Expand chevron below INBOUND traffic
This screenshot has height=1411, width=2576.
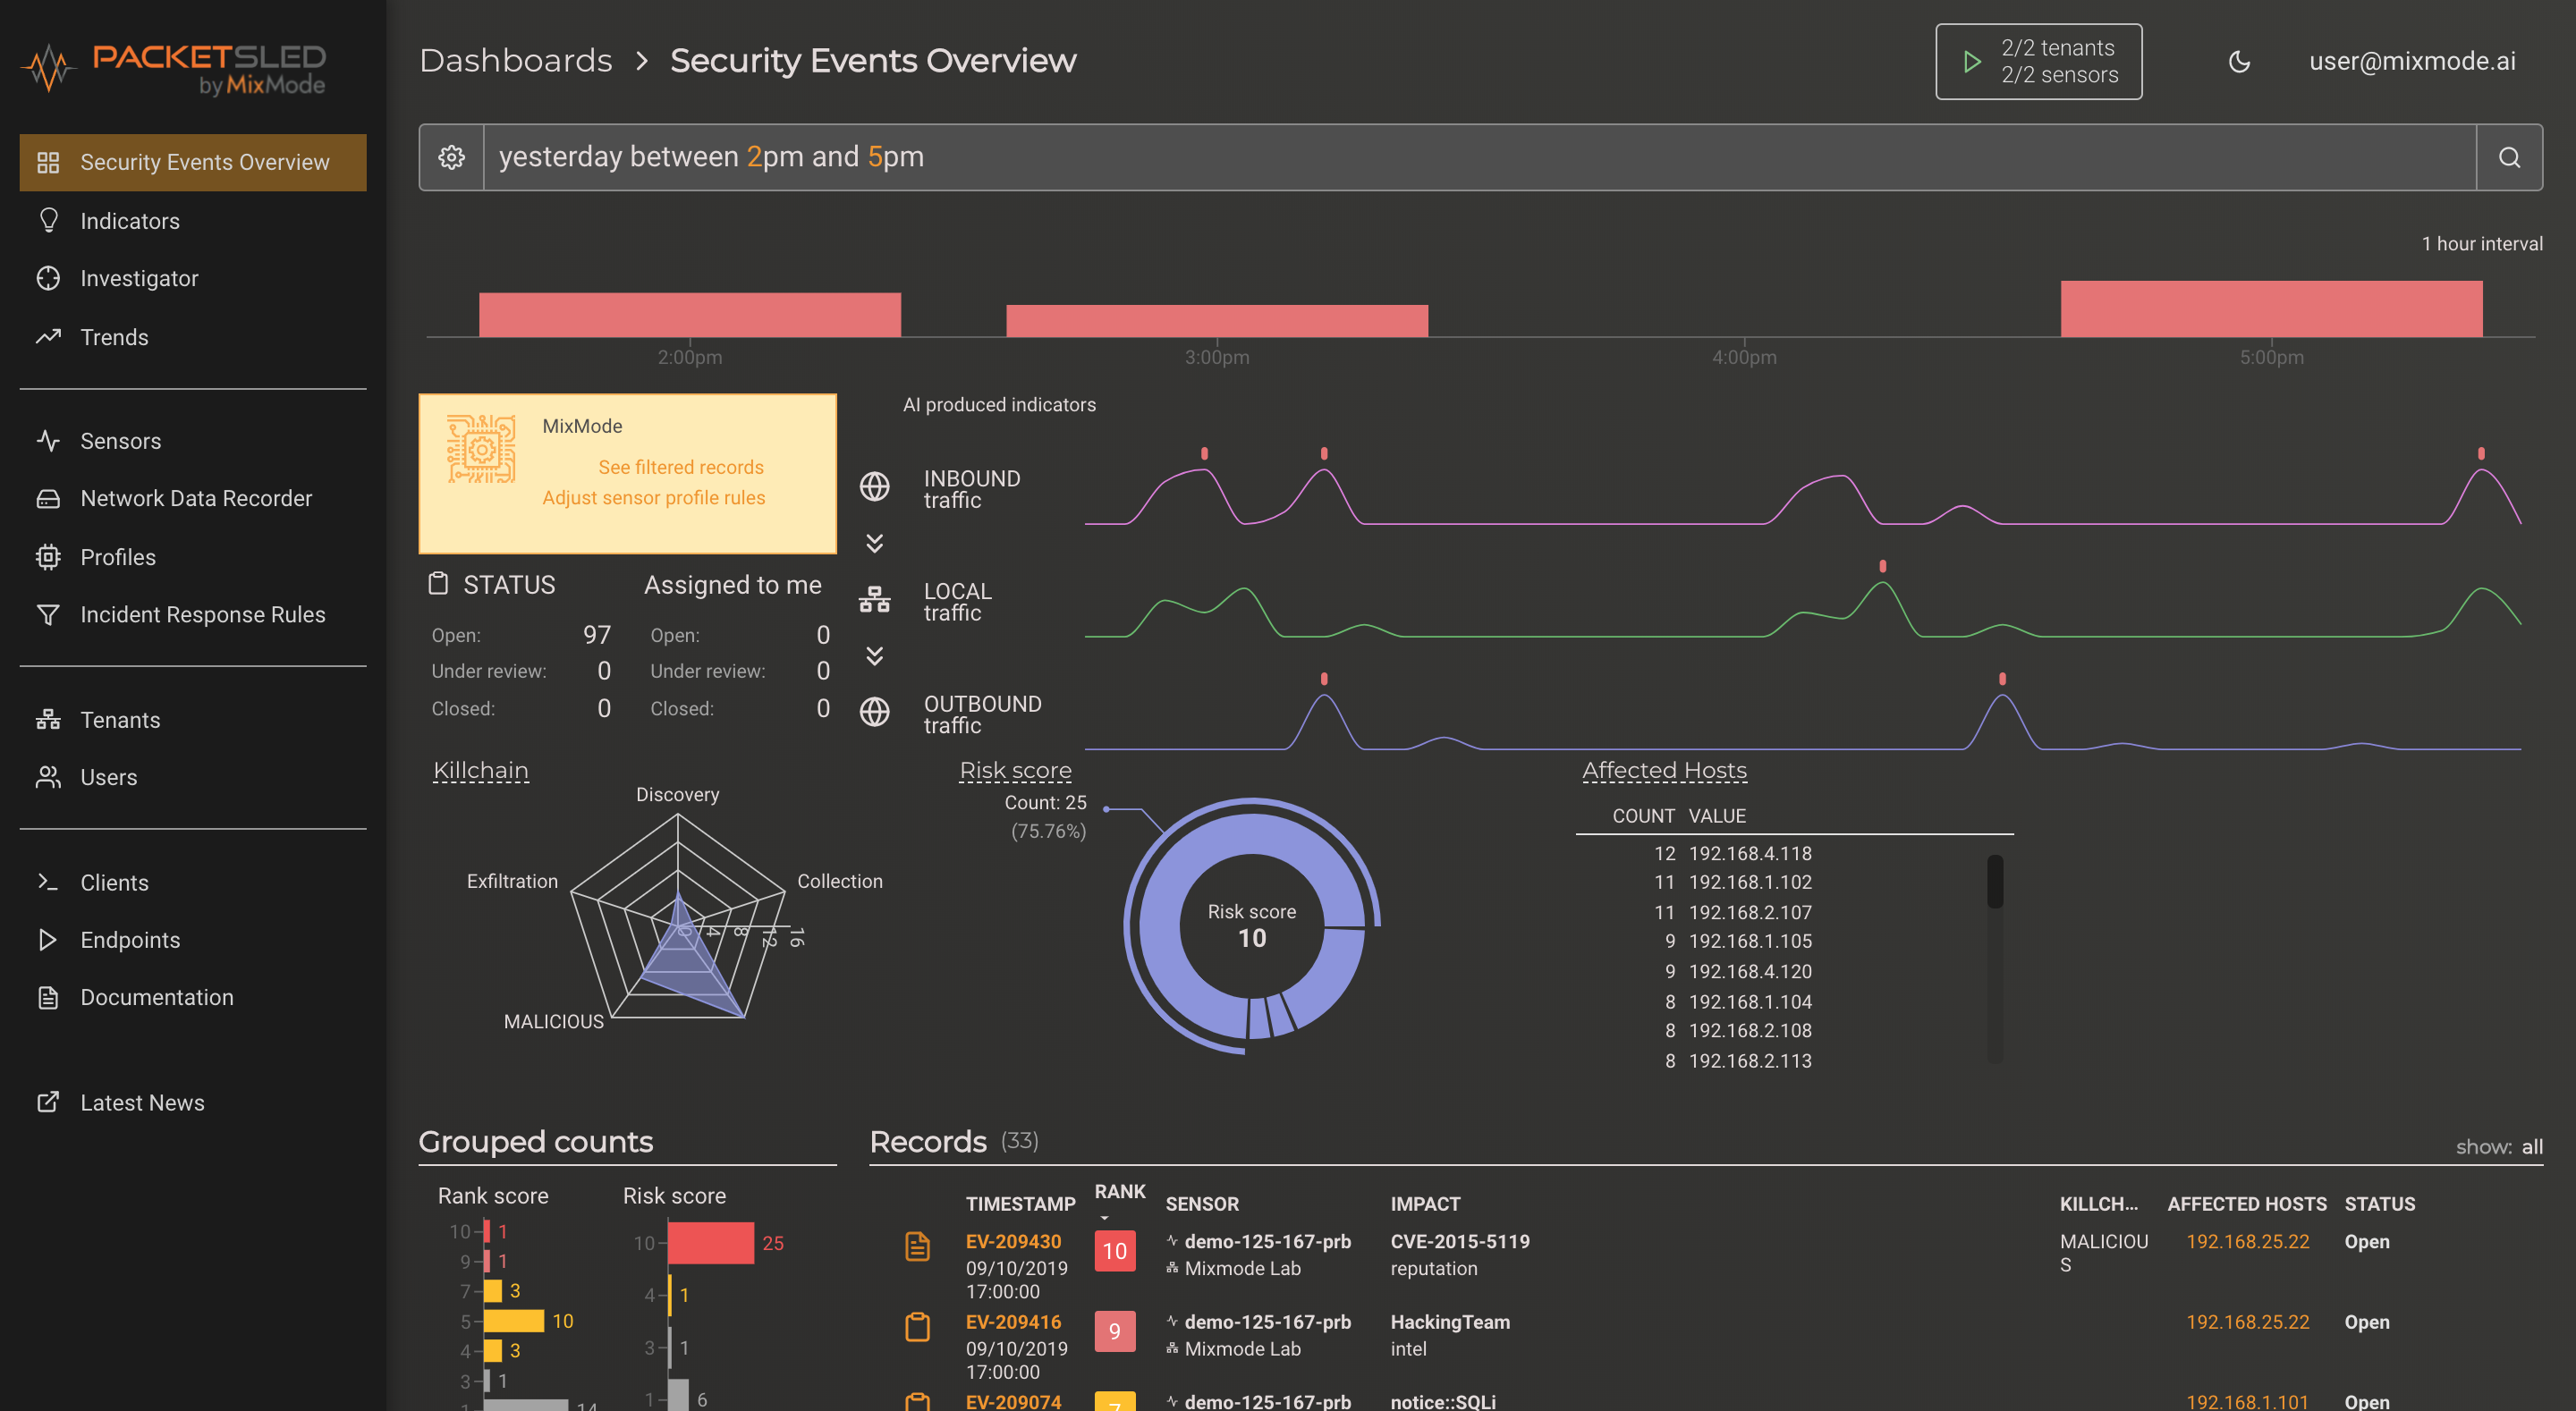(874, 543)
